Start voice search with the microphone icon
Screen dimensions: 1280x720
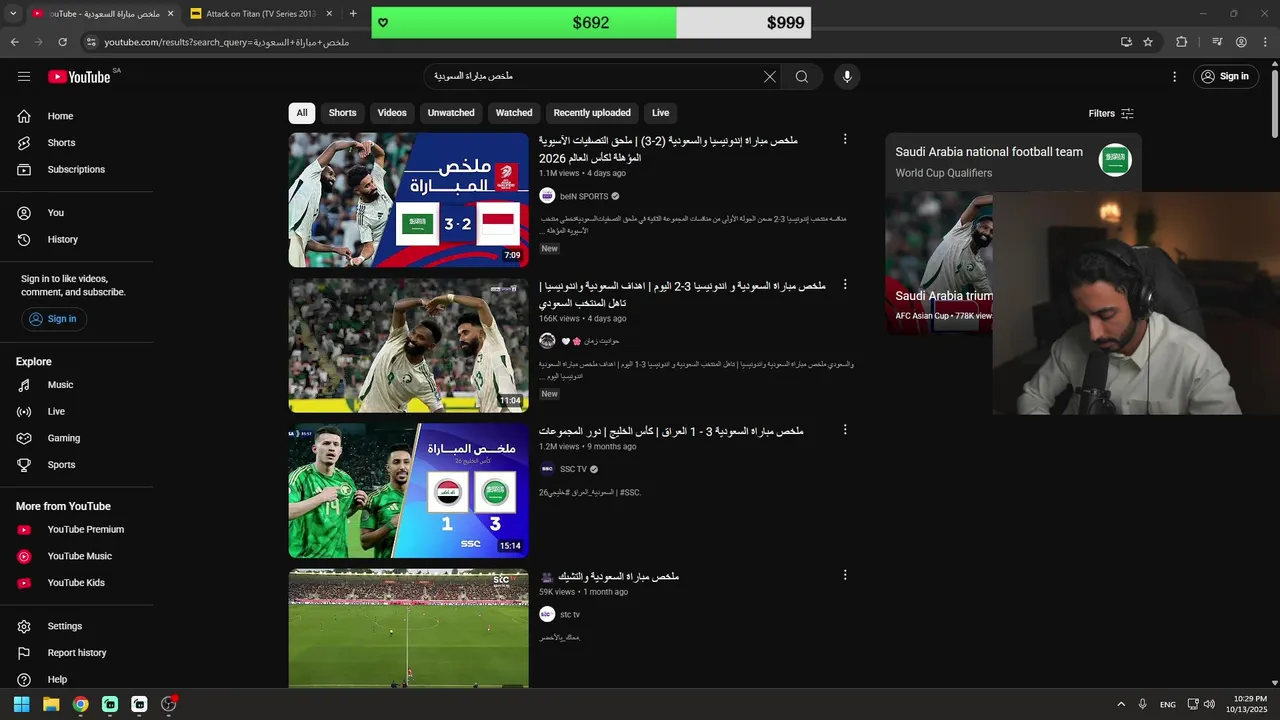847,77
